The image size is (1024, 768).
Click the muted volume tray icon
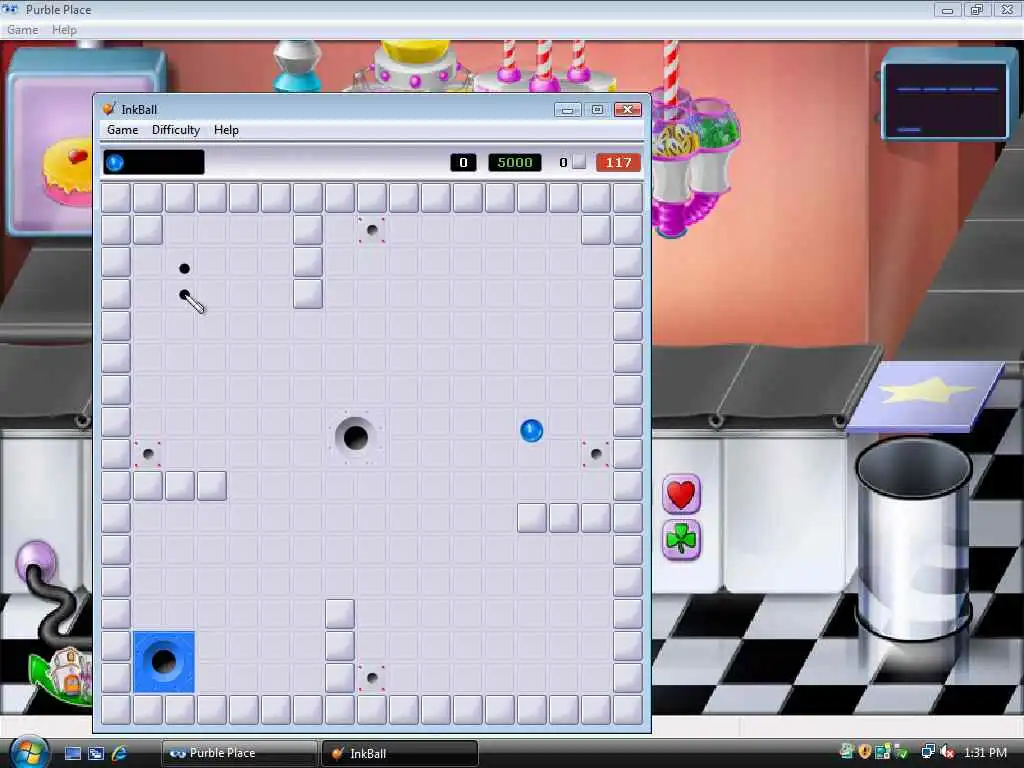tap(947, 752)
